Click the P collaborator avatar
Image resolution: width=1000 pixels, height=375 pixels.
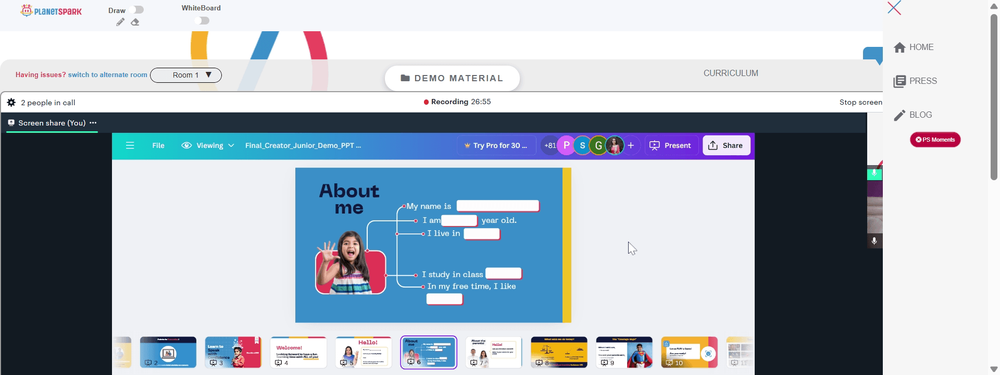point(566,145)
